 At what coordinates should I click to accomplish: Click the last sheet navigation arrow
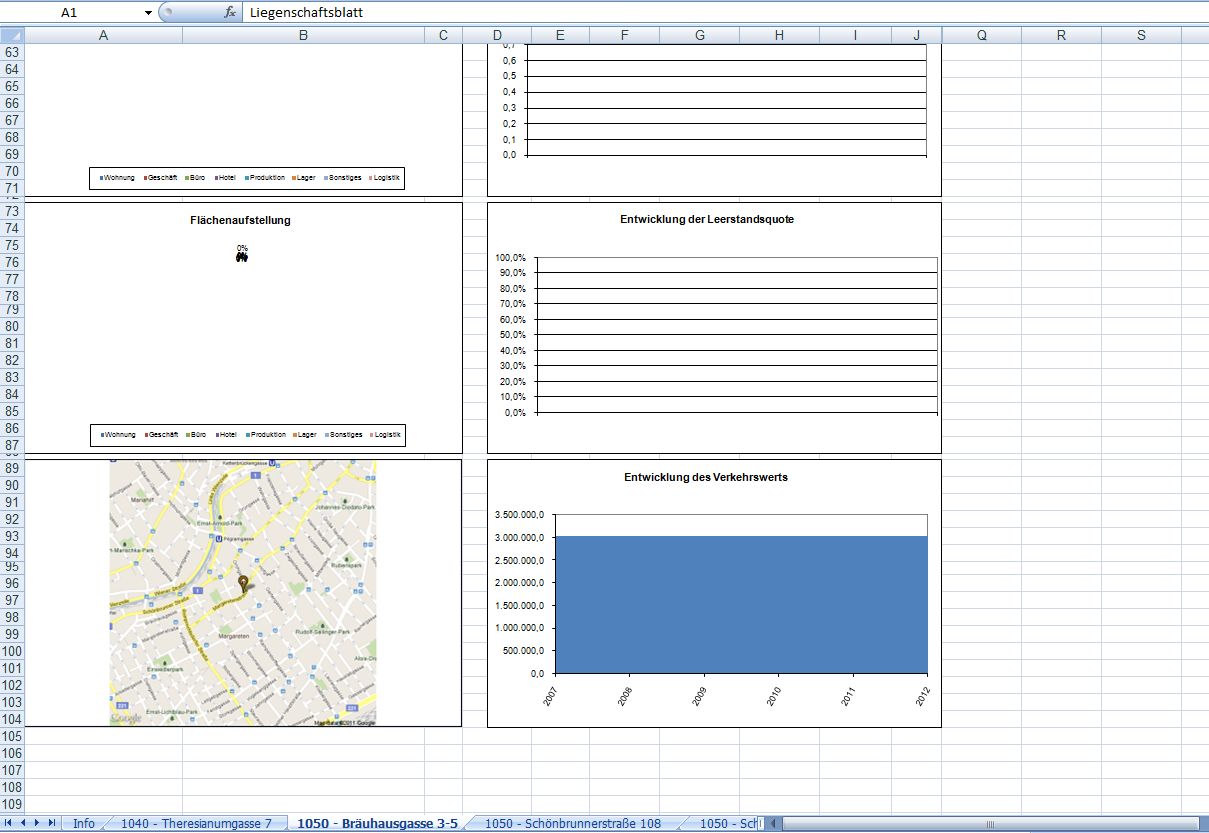point(51,823)
